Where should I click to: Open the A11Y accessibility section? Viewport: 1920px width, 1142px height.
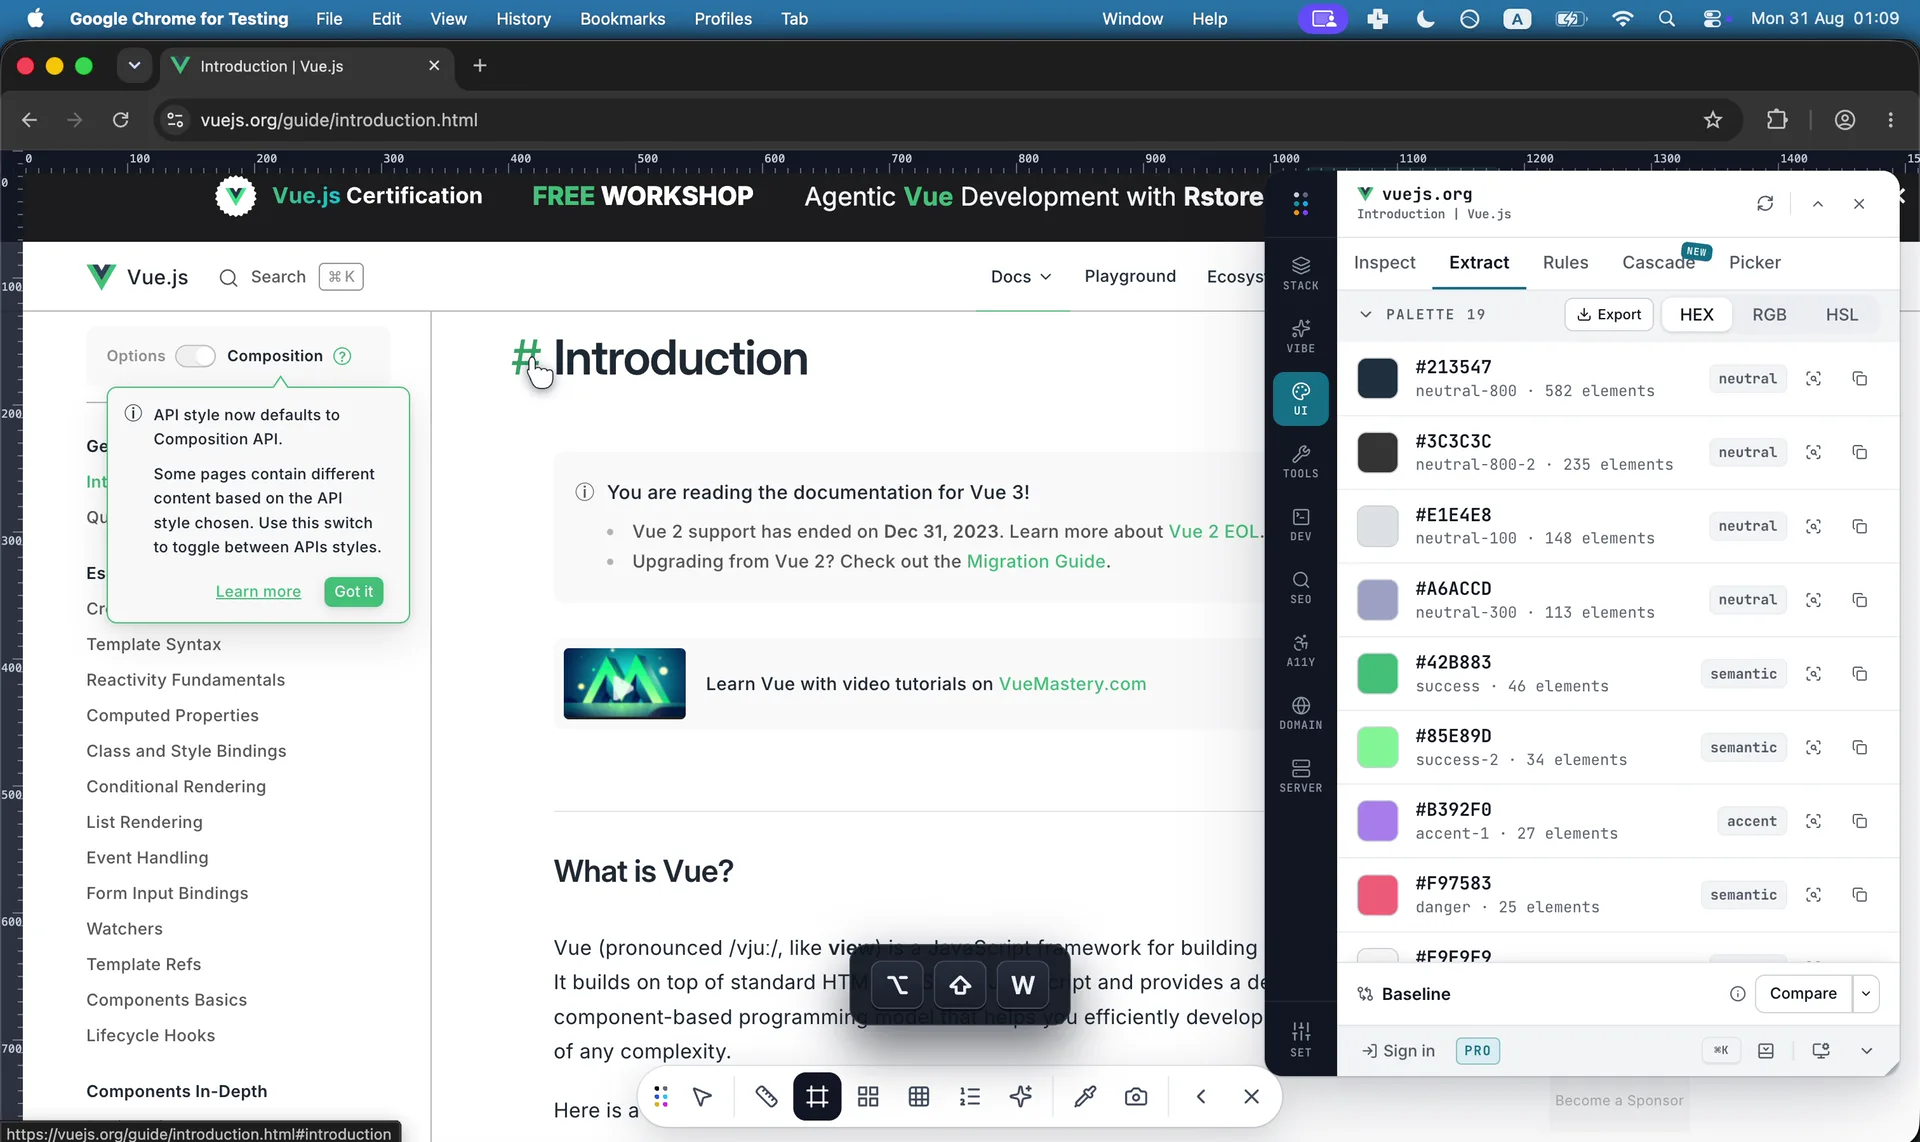click(x=1300, y=650)
